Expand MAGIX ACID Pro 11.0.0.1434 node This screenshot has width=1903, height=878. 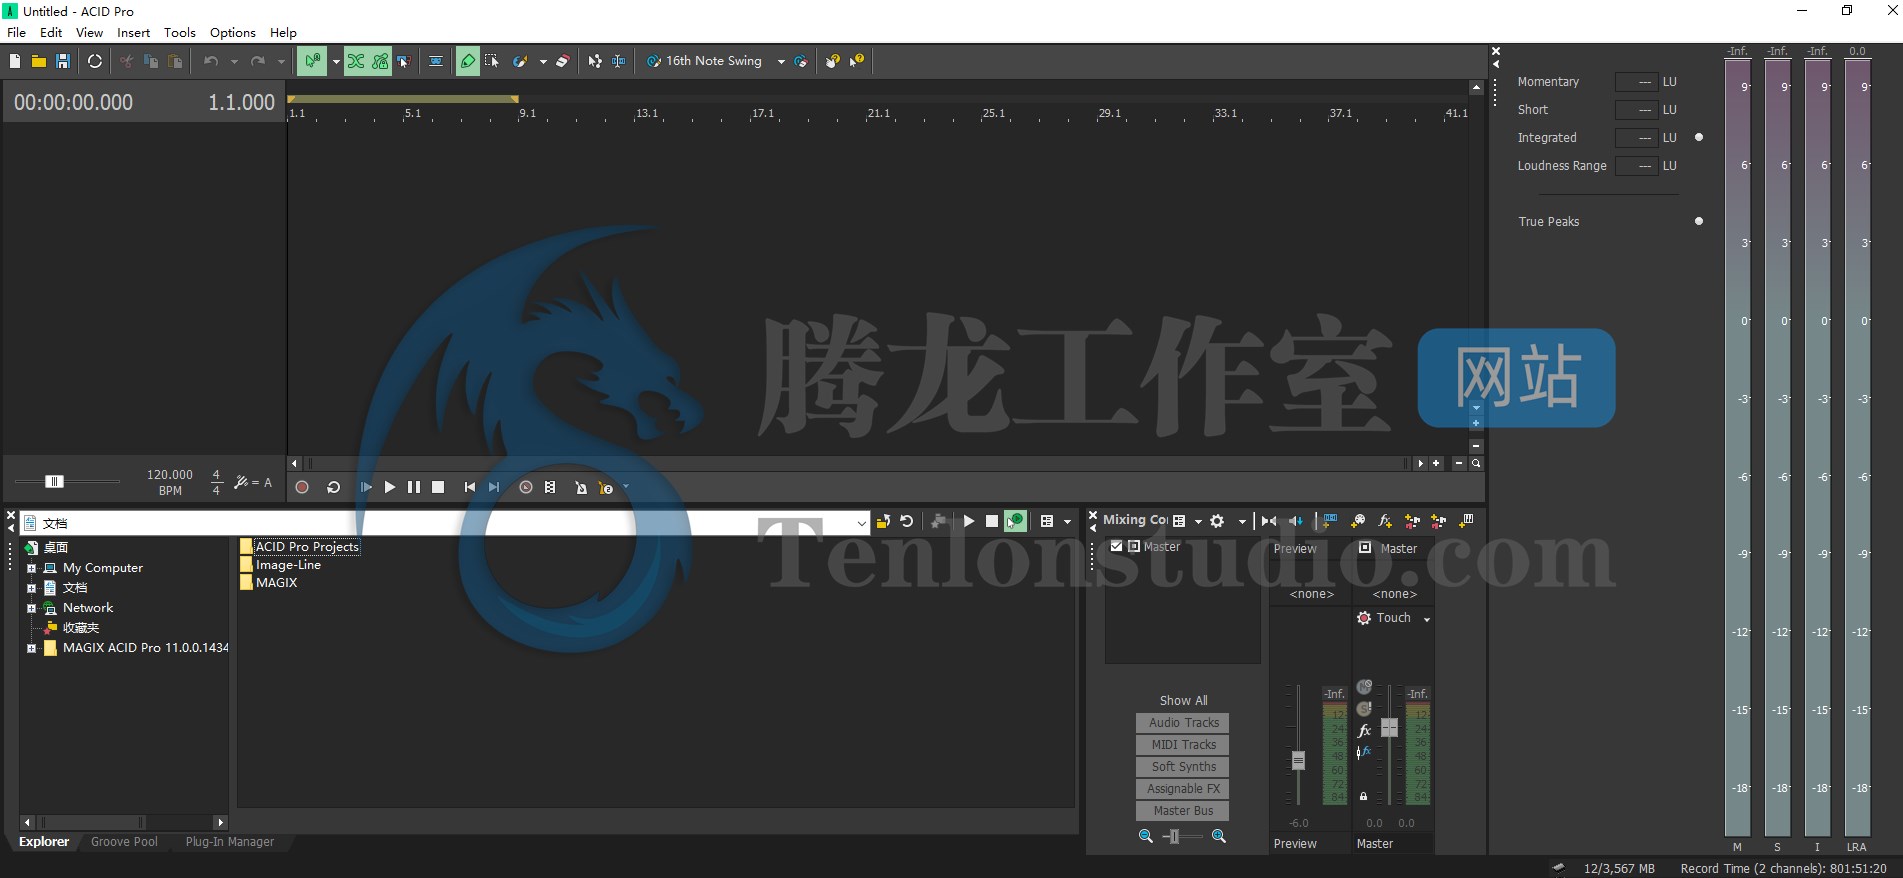point(31,648)
